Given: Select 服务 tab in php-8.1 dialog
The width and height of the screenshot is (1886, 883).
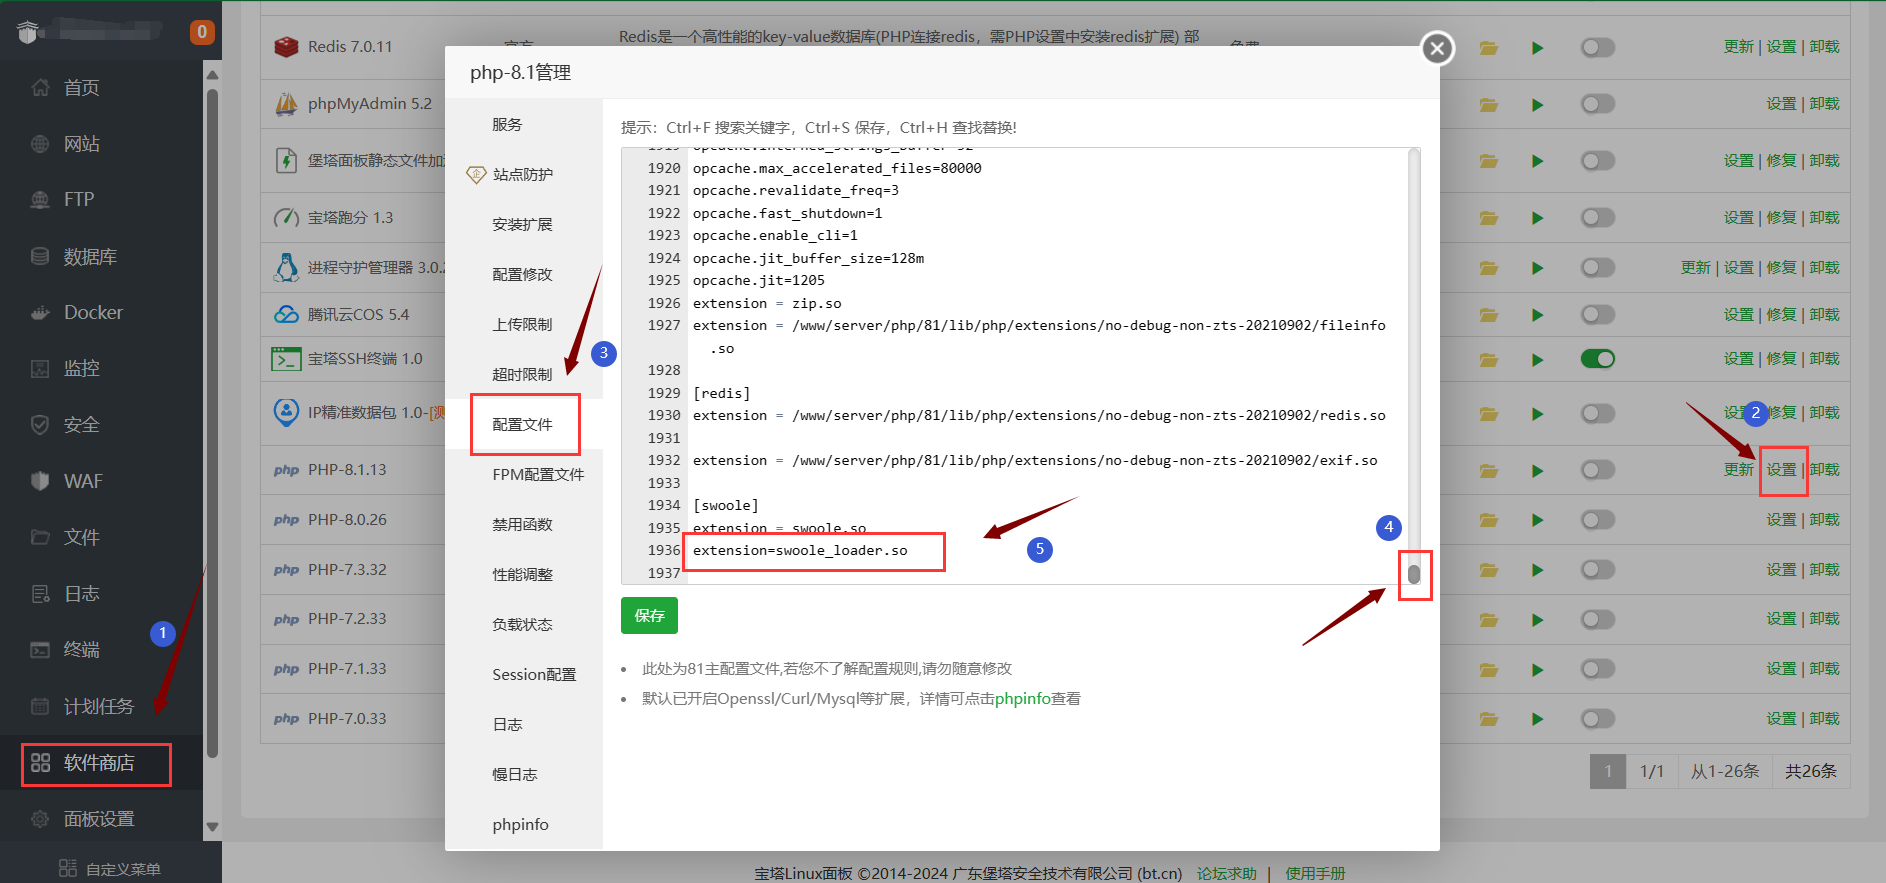Looking at the screenshot, I should 524,124.
